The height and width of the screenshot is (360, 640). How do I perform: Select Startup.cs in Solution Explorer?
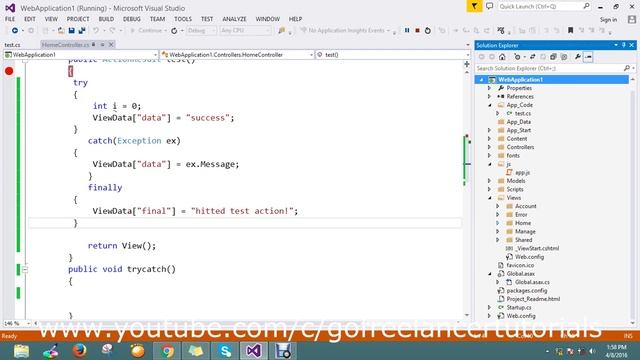coord(518,307)
